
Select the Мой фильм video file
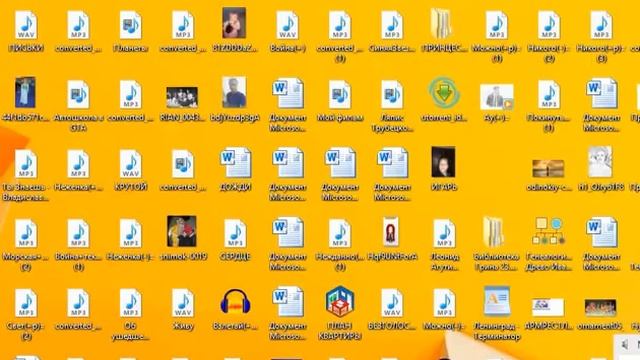click(x=340, y=95)
